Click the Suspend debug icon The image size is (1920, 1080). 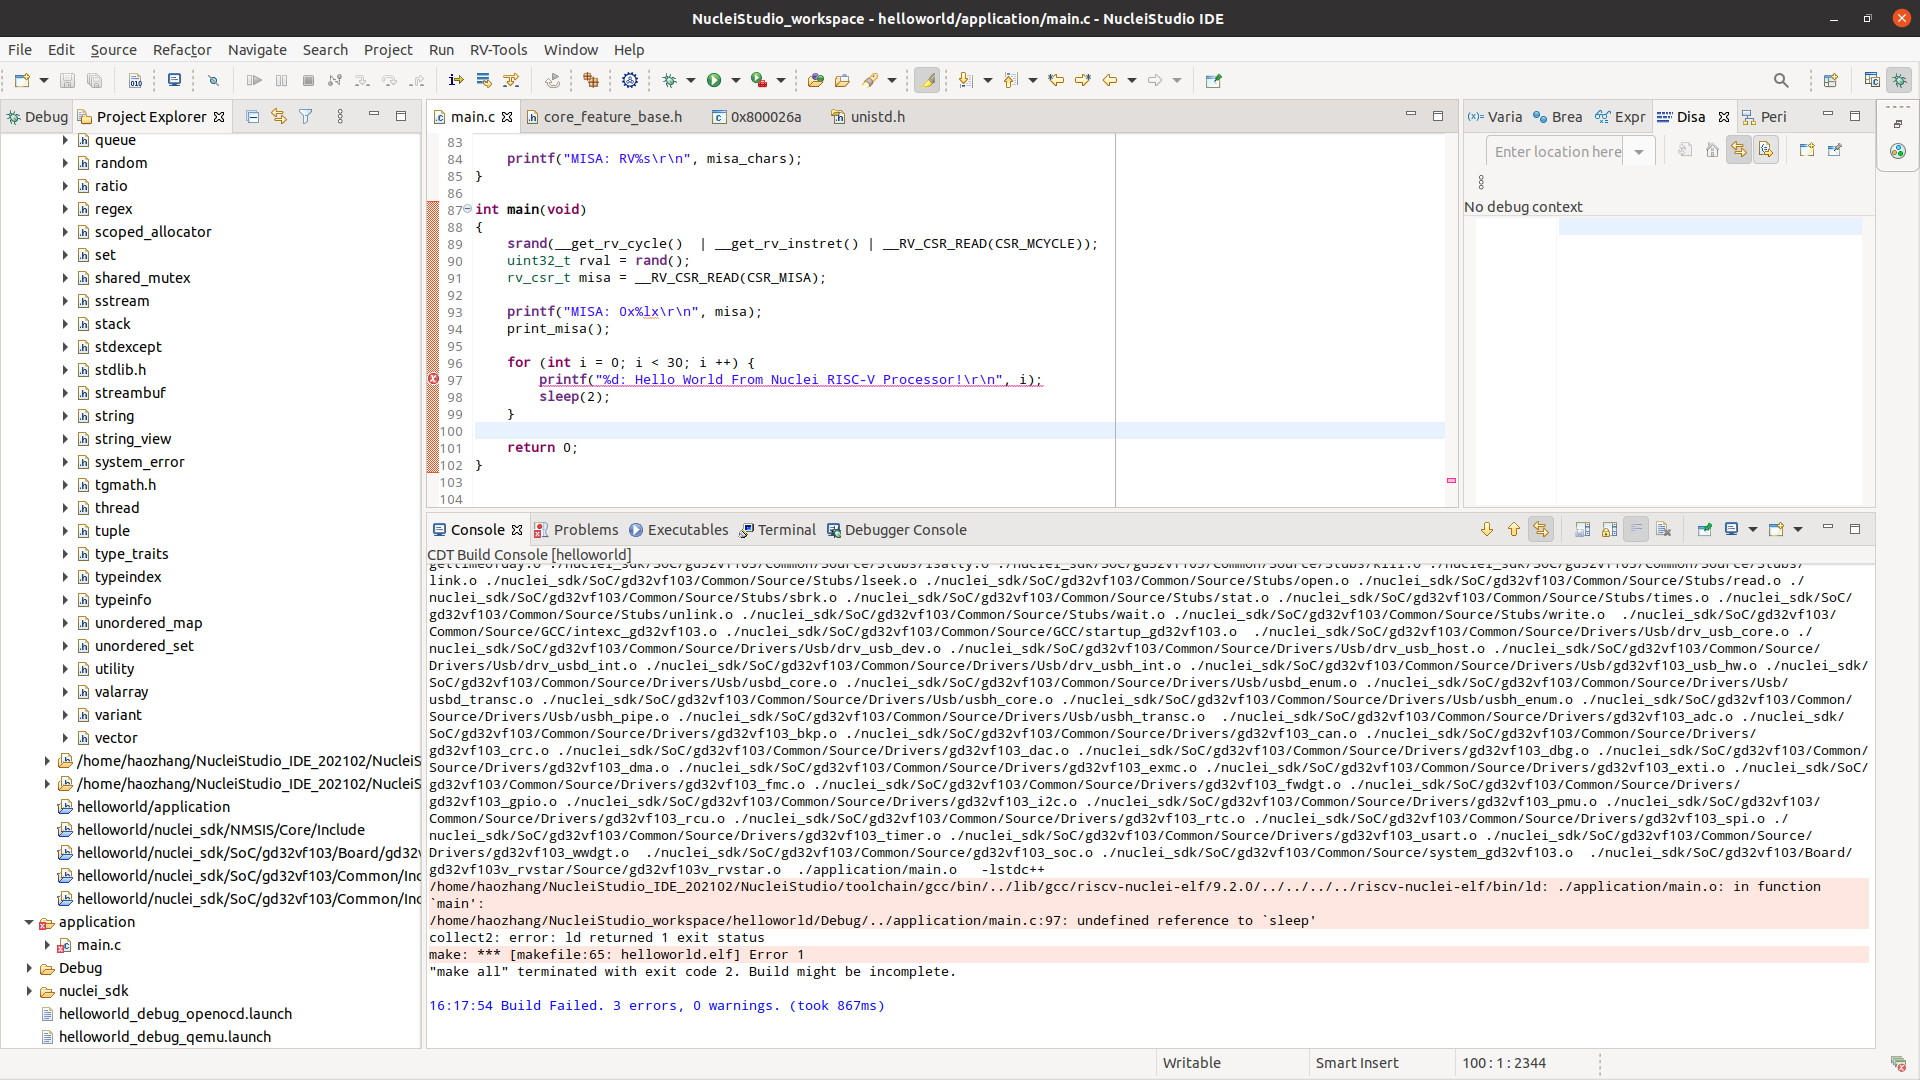(x=281, y=81)
